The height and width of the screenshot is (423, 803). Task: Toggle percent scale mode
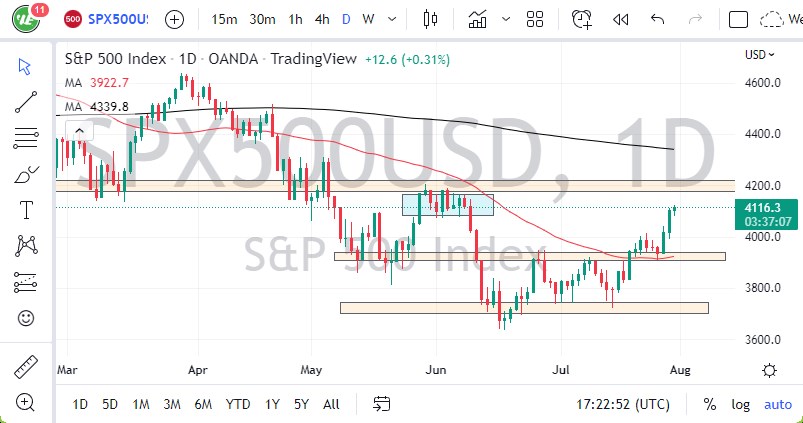coord(710,404)
